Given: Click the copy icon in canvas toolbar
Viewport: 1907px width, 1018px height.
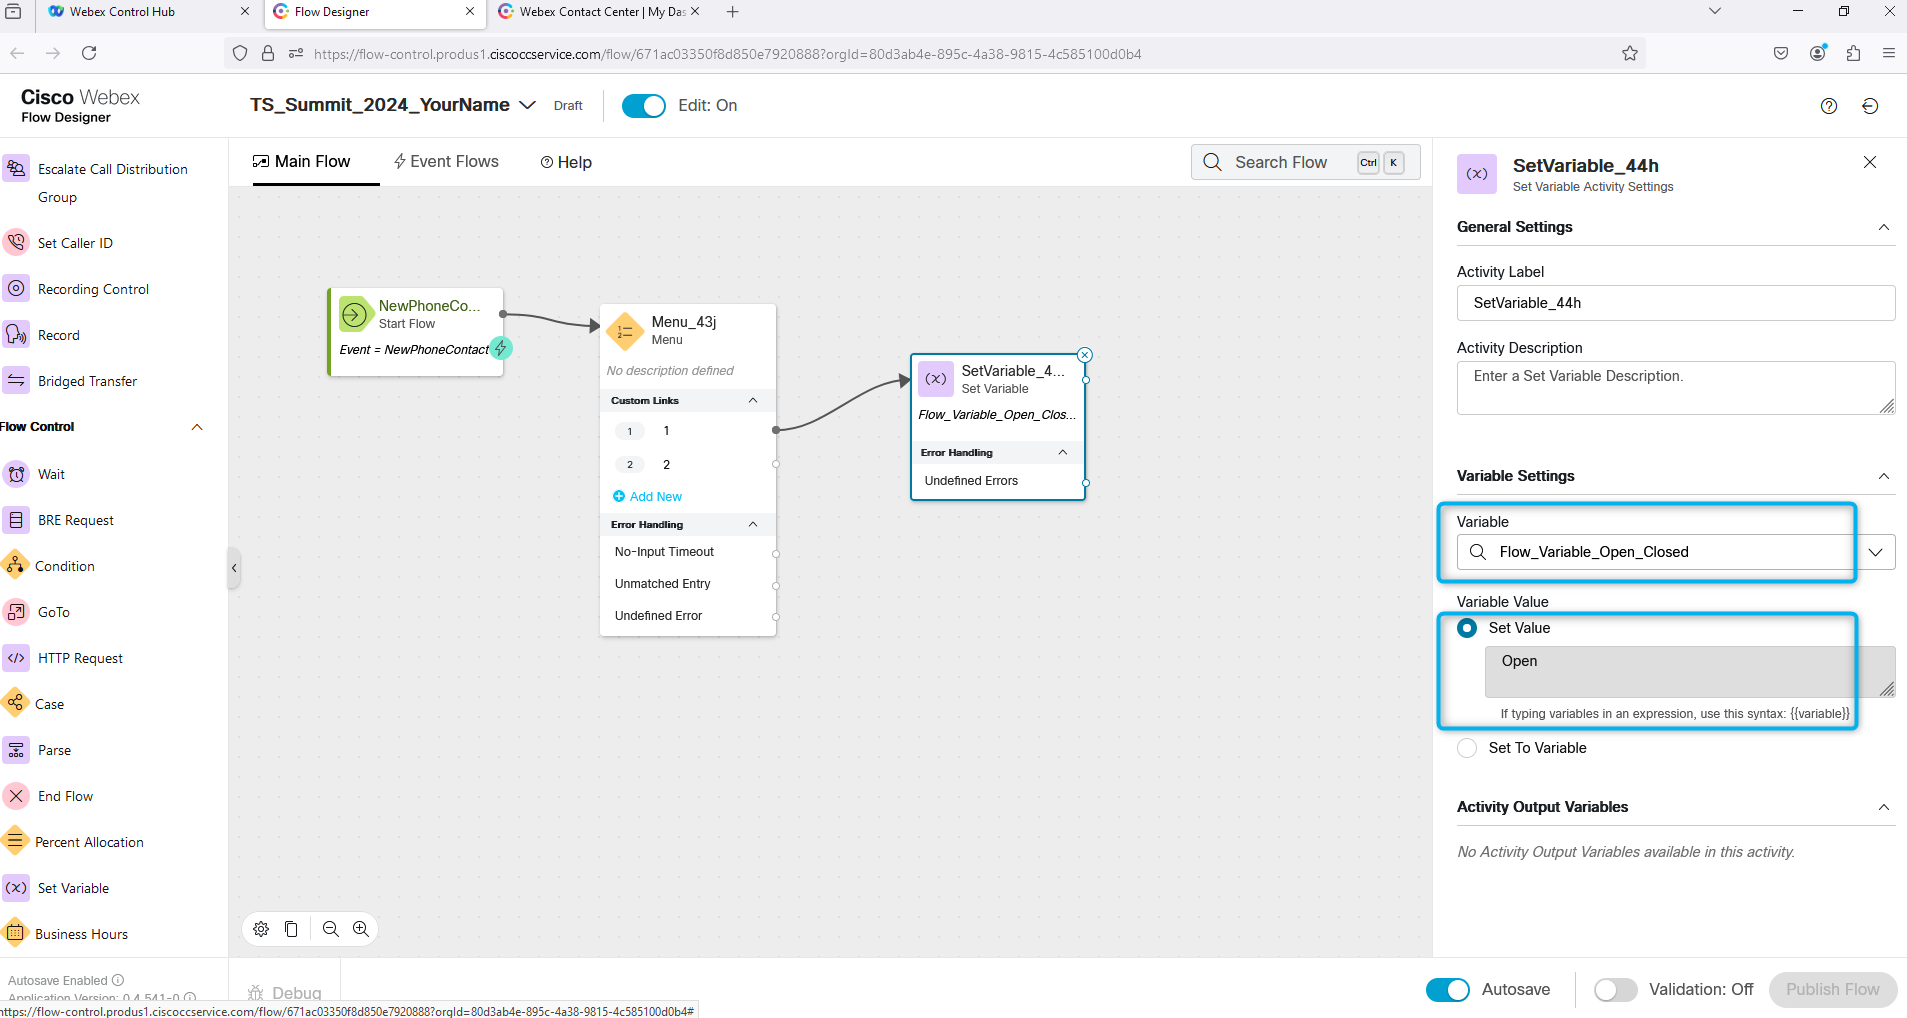Looking at the screenshot, I should pos(291,929).
